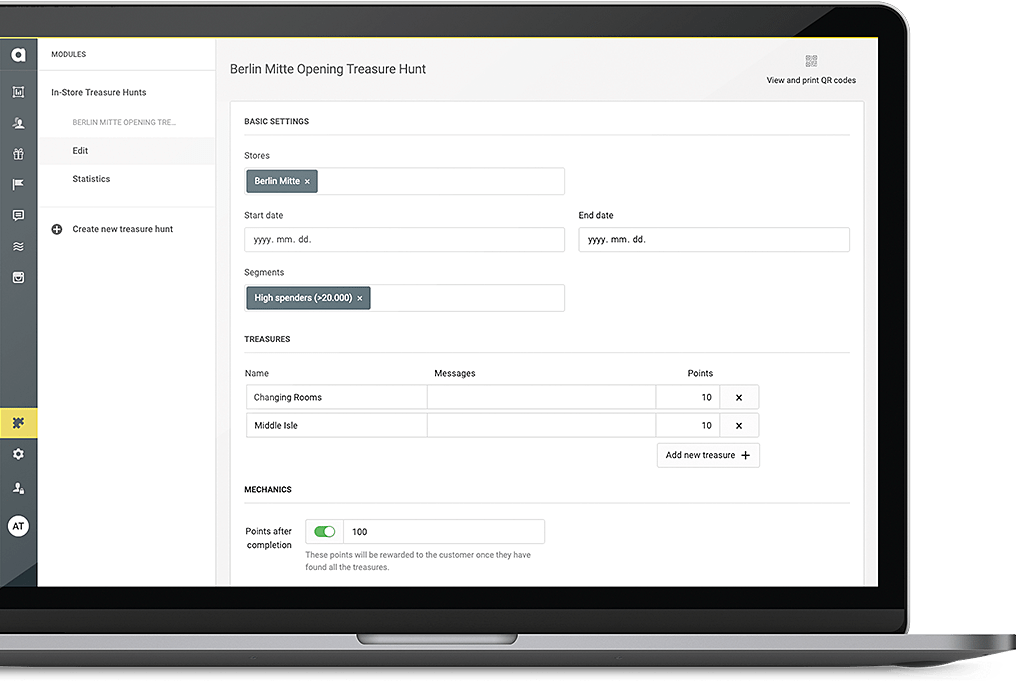Delete the Changing Rooms treasure row

(x=739, y=397)
